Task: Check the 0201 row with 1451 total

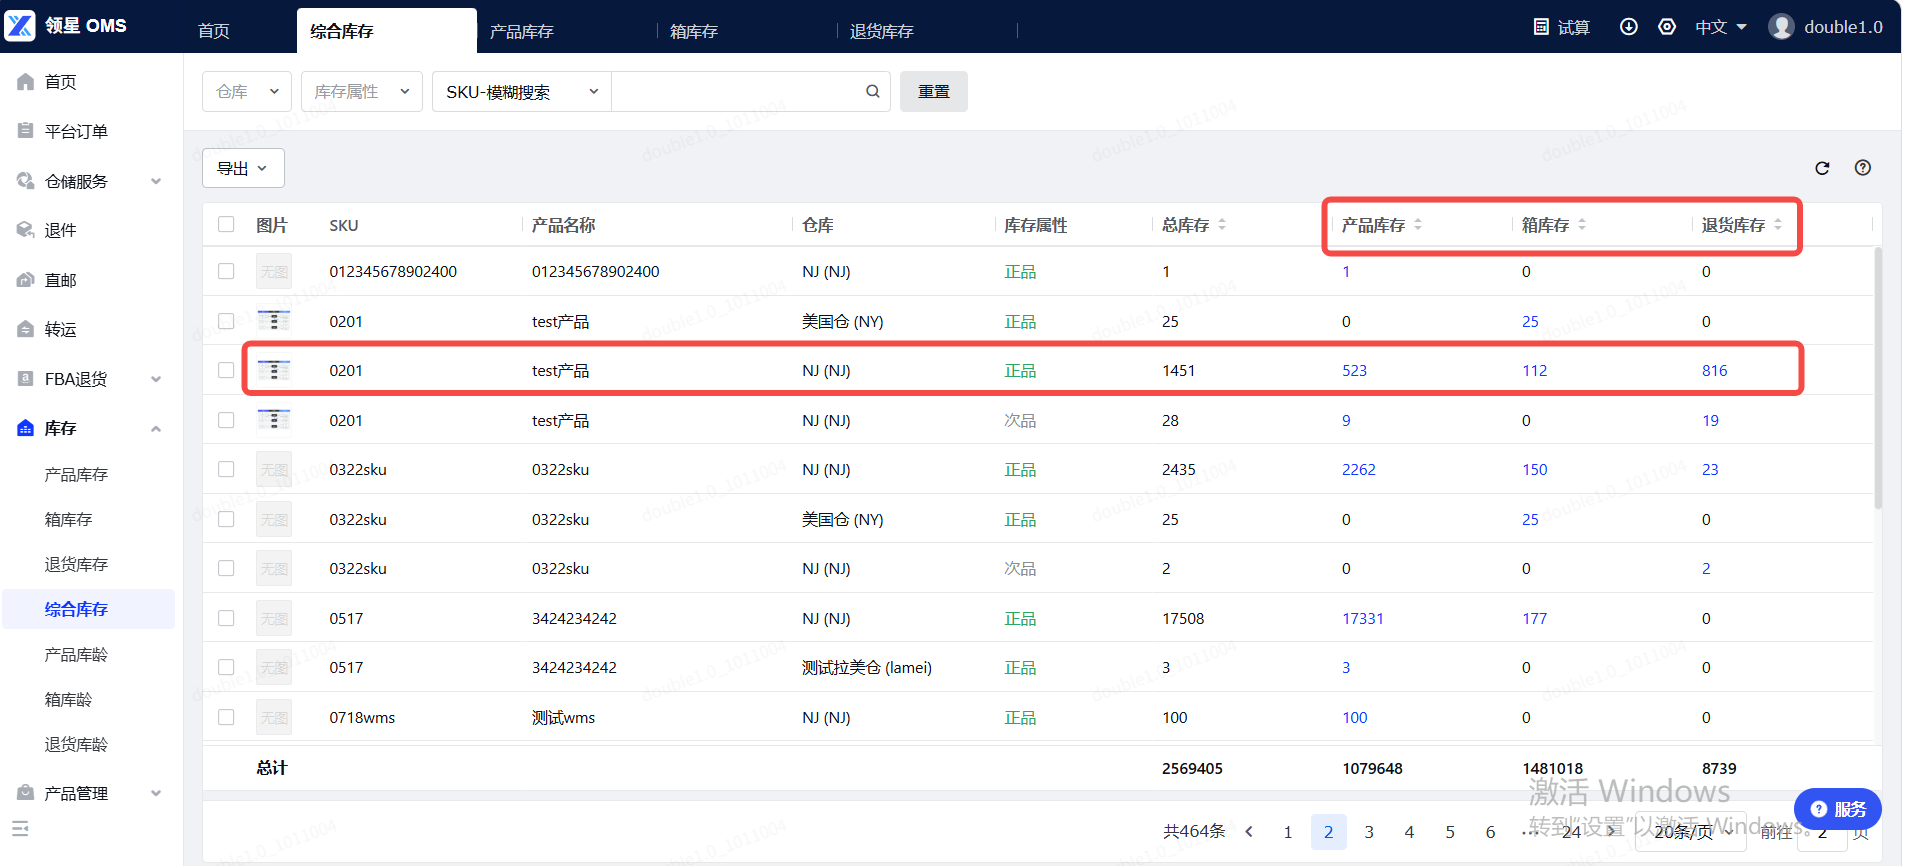Action: coord(226,370)
